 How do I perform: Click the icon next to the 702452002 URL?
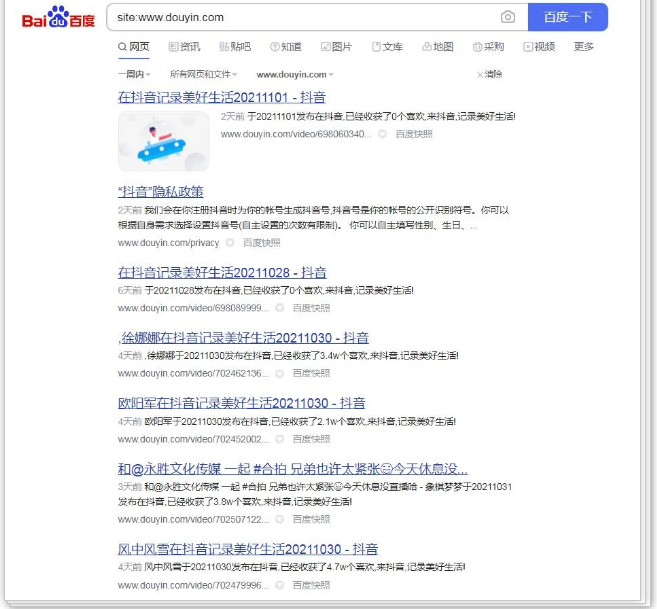tap(279, 439)
